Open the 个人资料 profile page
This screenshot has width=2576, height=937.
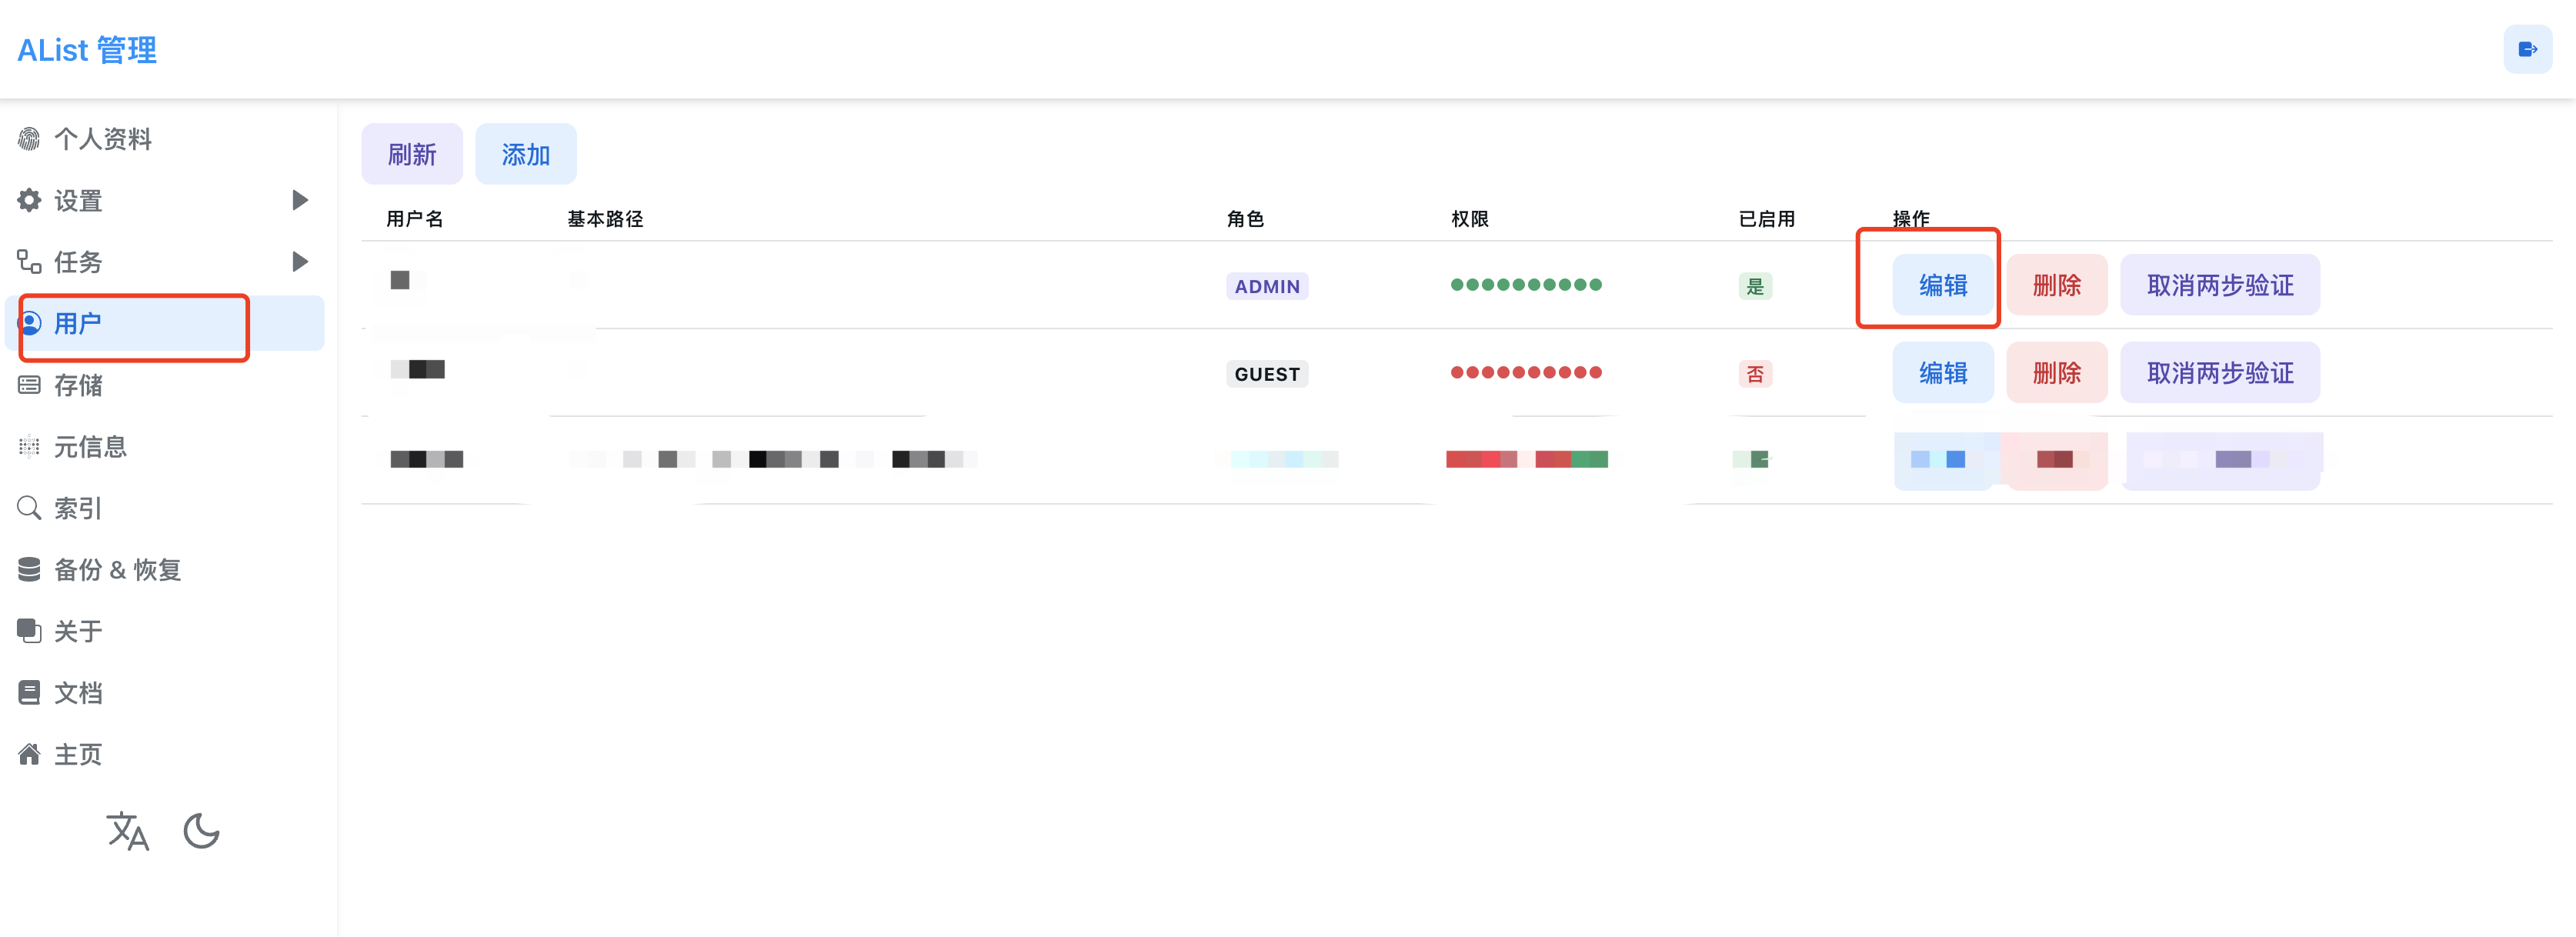coord(103,139)
